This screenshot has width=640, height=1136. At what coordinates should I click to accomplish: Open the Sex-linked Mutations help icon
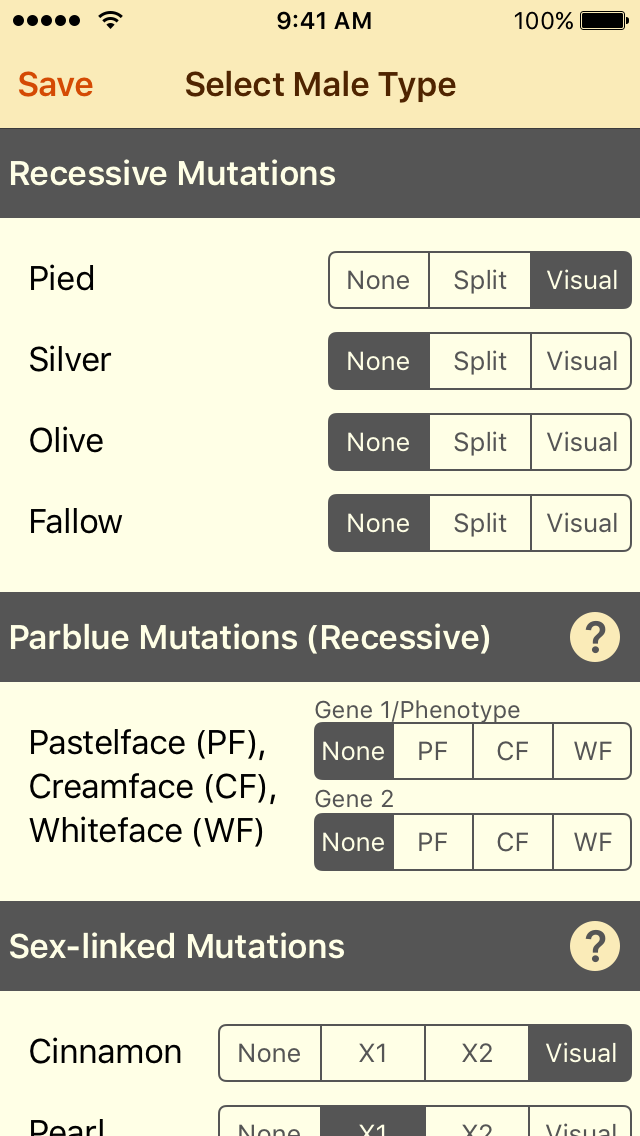[595, 946]
